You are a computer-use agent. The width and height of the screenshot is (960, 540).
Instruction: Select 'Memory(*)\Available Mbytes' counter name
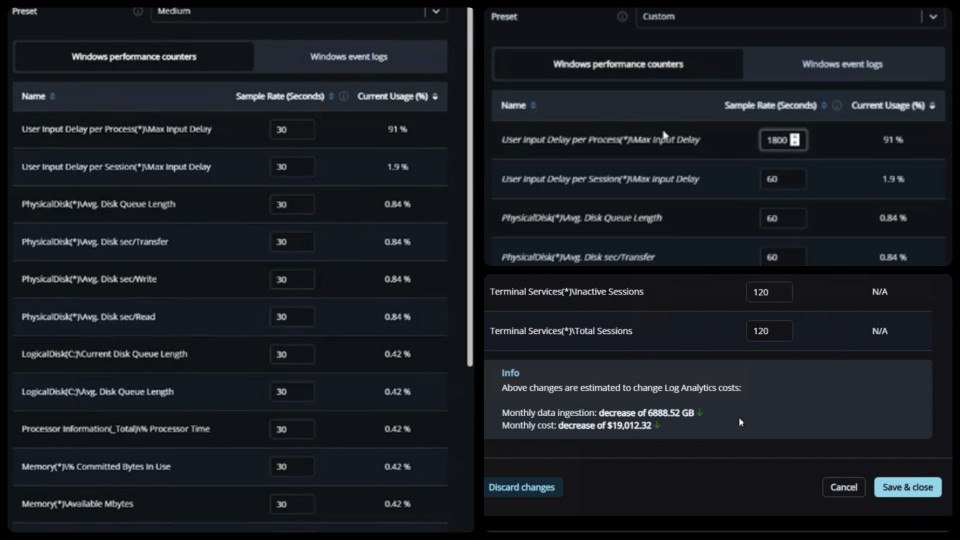[x=77, y=504]
